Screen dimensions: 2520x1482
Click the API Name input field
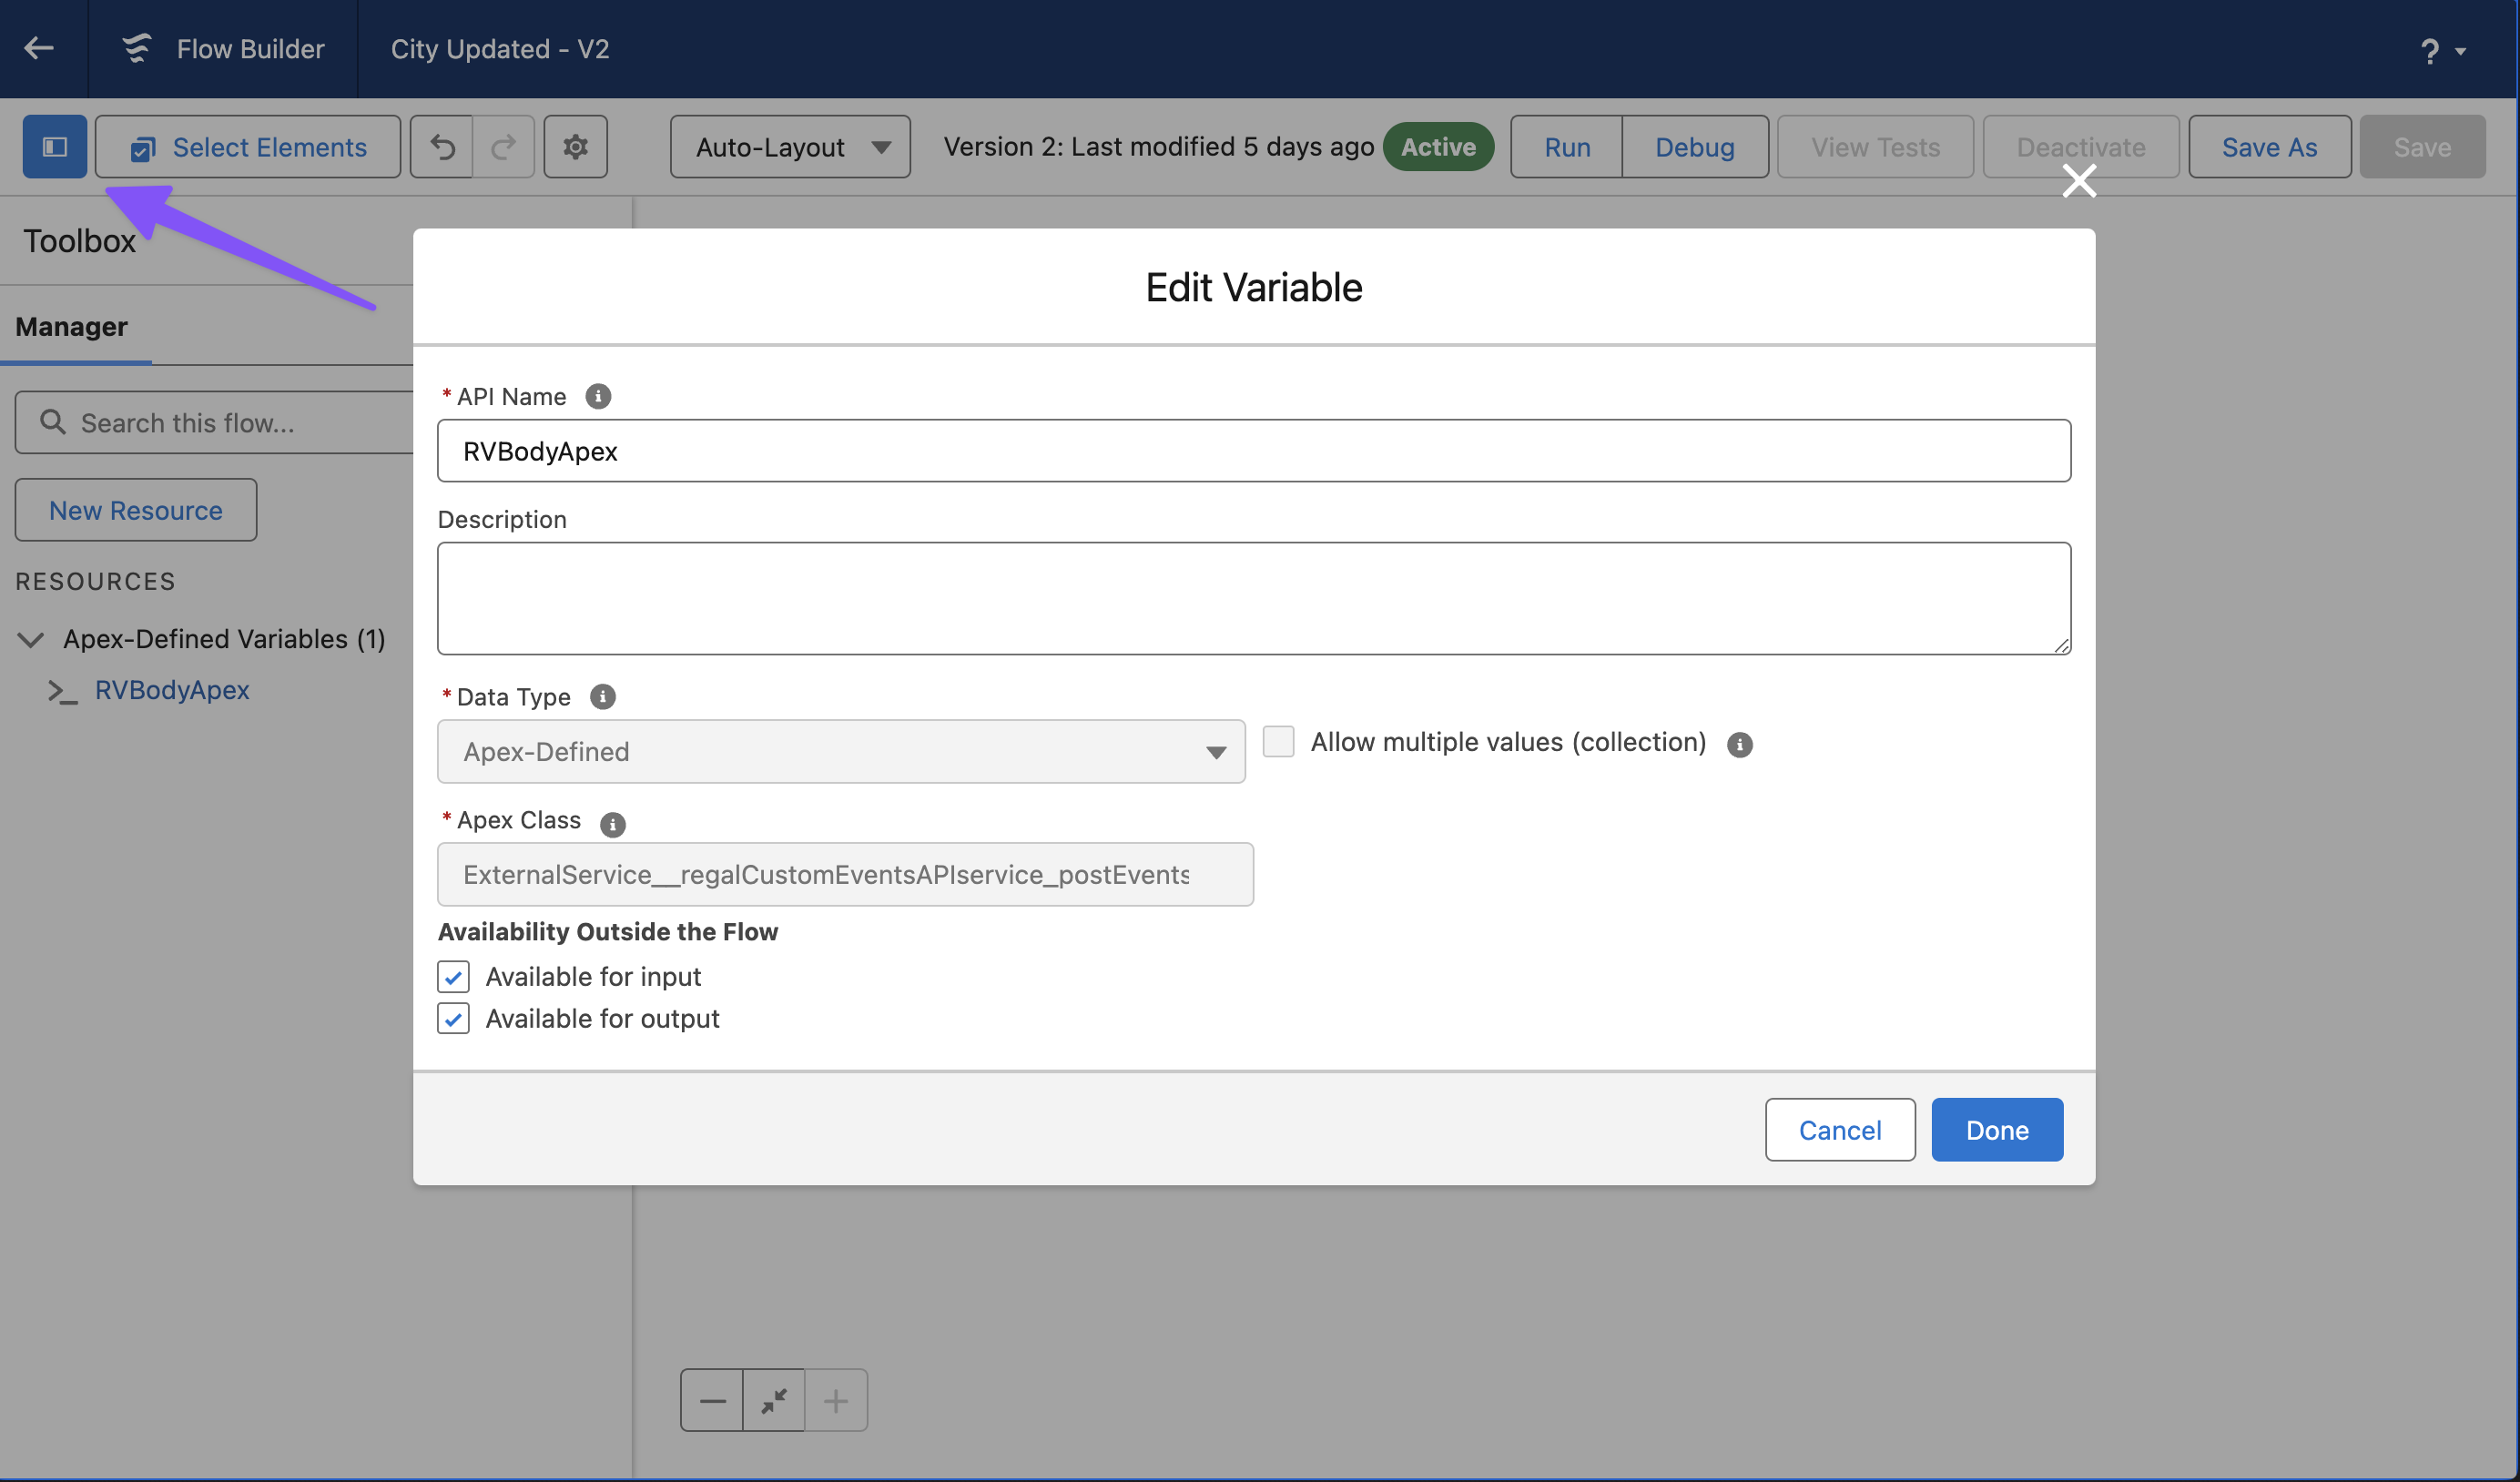[1254, 451]
